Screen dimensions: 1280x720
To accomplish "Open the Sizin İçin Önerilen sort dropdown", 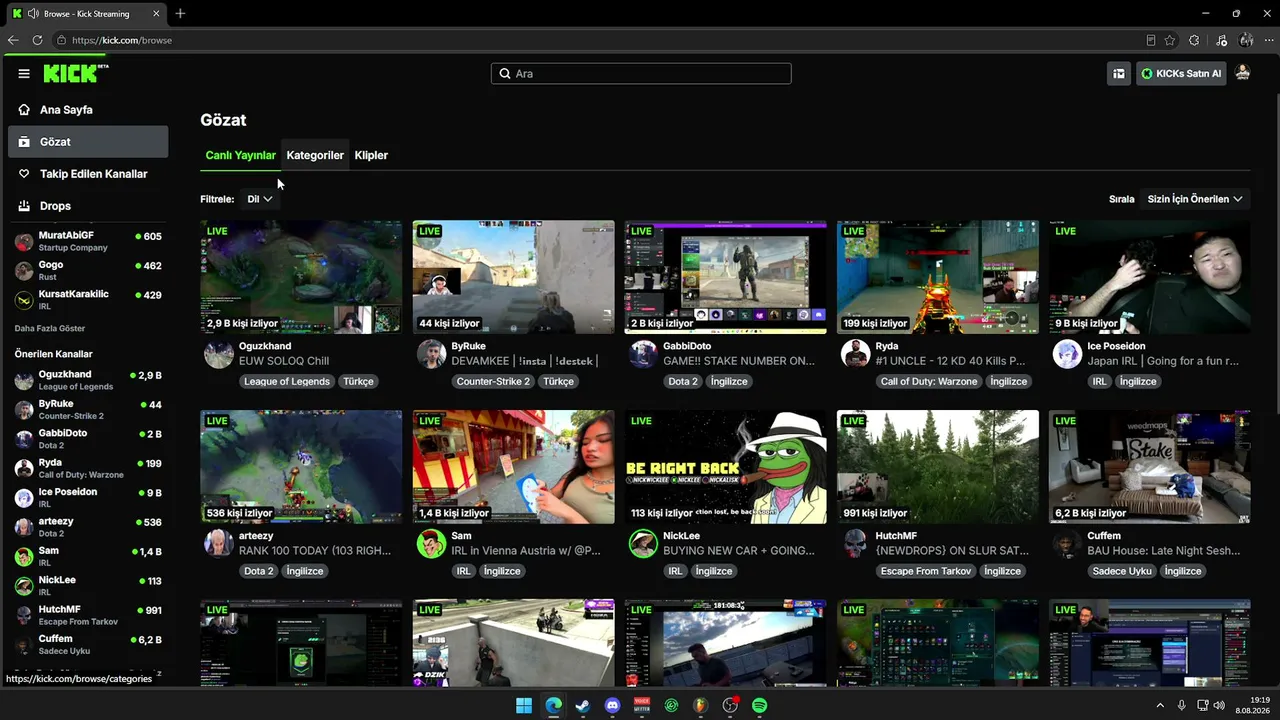I will point(1195,199).
